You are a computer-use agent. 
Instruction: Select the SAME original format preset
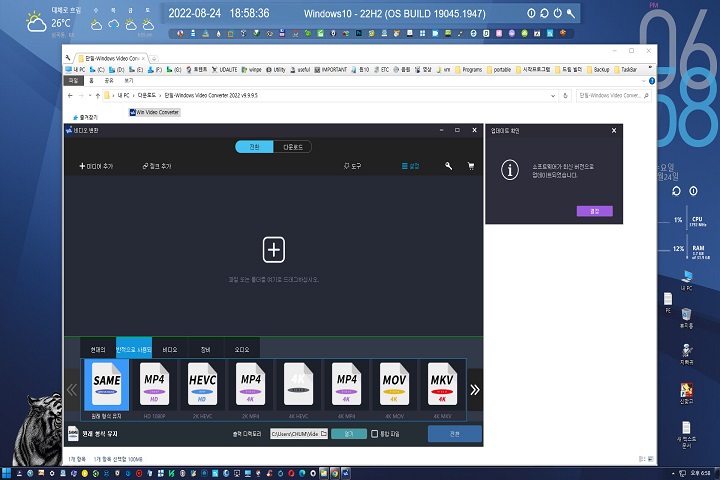point(107,385)
